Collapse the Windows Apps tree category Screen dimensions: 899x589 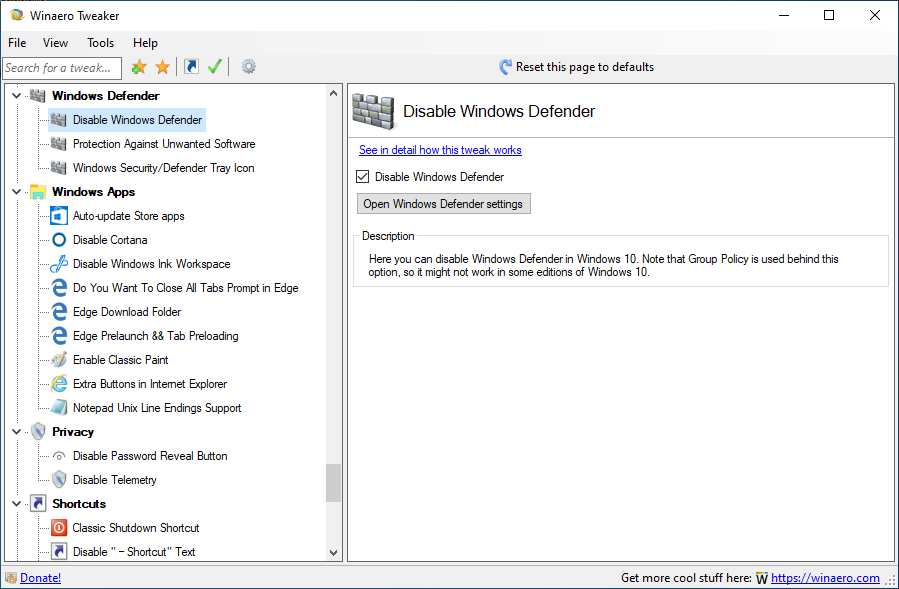[x=16, y=192]
